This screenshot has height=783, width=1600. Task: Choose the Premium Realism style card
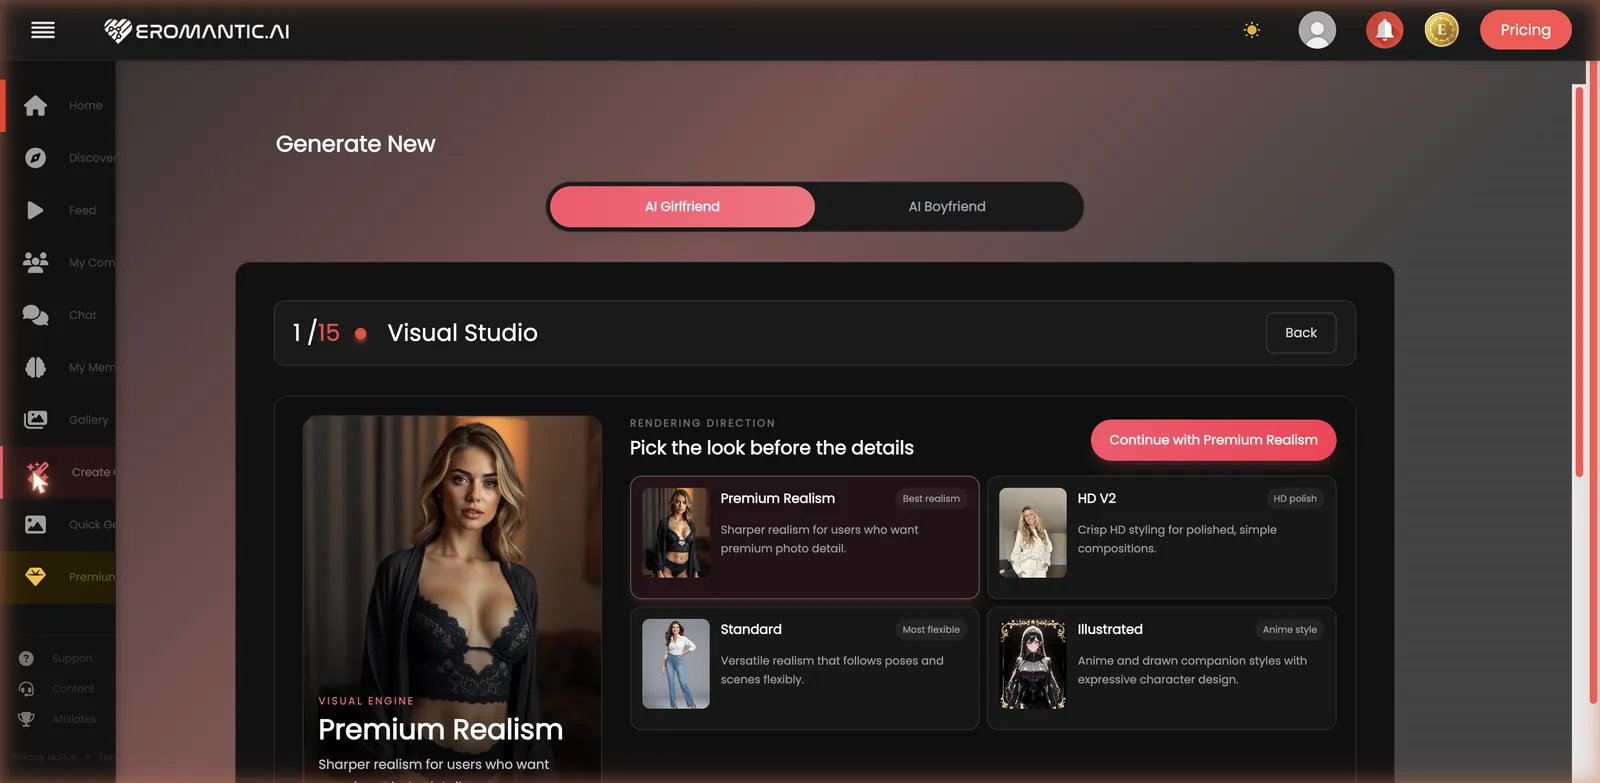(x=804, y=537)
